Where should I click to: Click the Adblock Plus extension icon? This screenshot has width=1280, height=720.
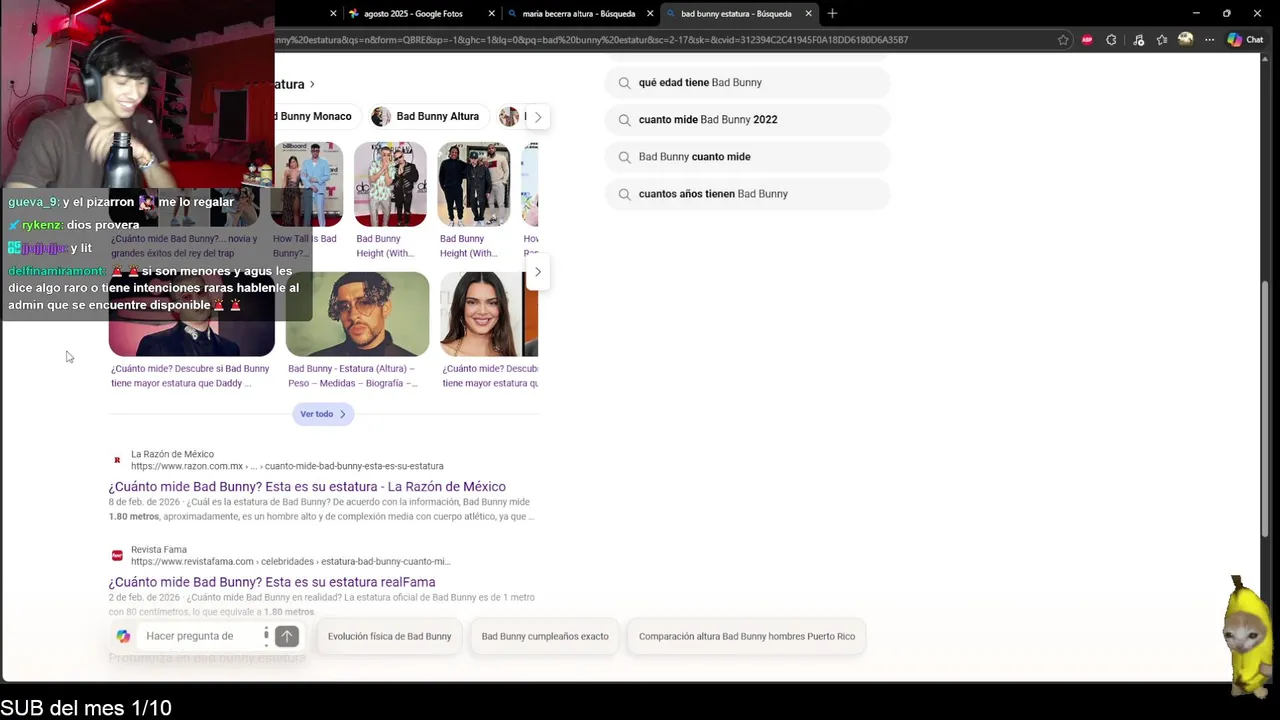(x=1087, y=40)
